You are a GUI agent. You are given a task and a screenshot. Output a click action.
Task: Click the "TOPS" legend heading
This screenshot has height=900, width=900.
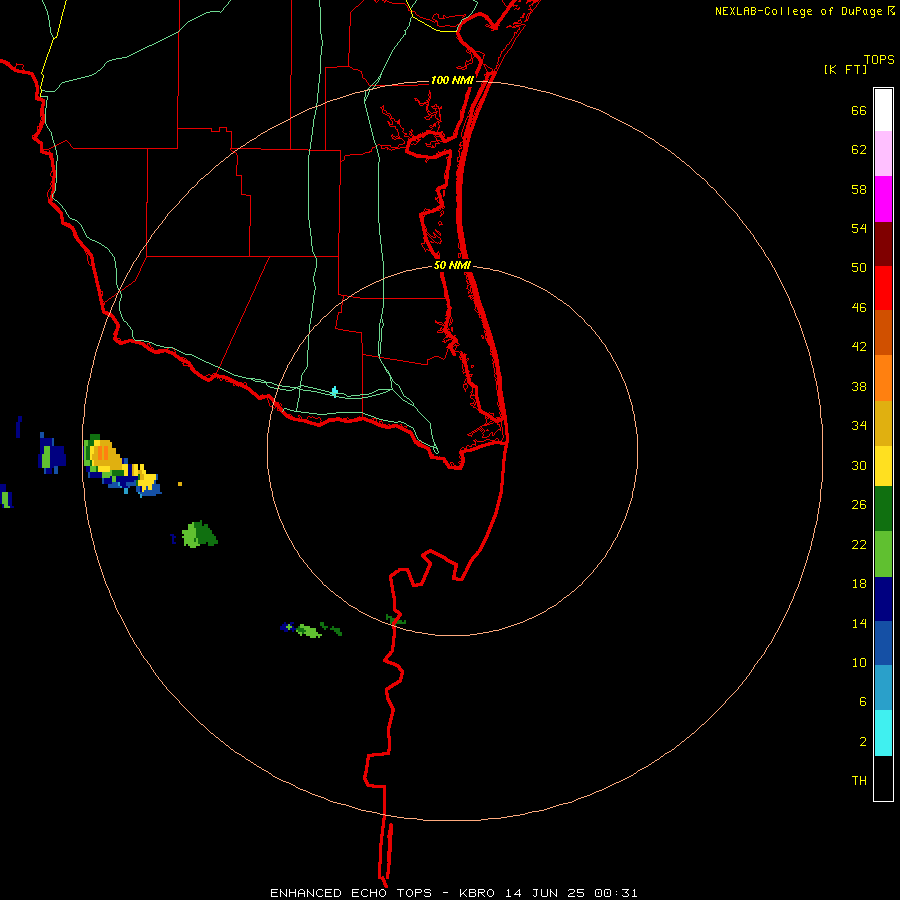click(879, 60)
